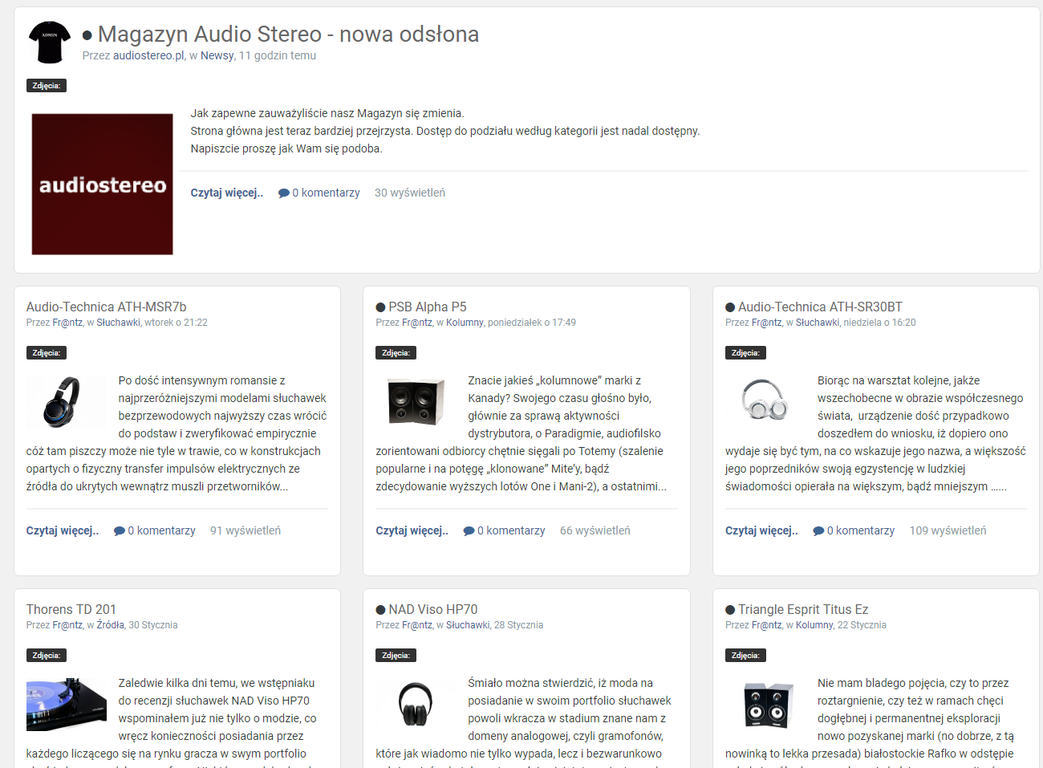This screenshot has height=768, width=1043.
Task: Click the '66 wyświetleń' view count
Action: [595, 531]
